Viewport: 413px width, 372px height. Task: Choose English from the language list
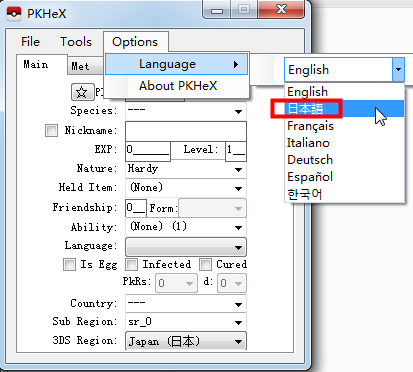click(345, 92)
